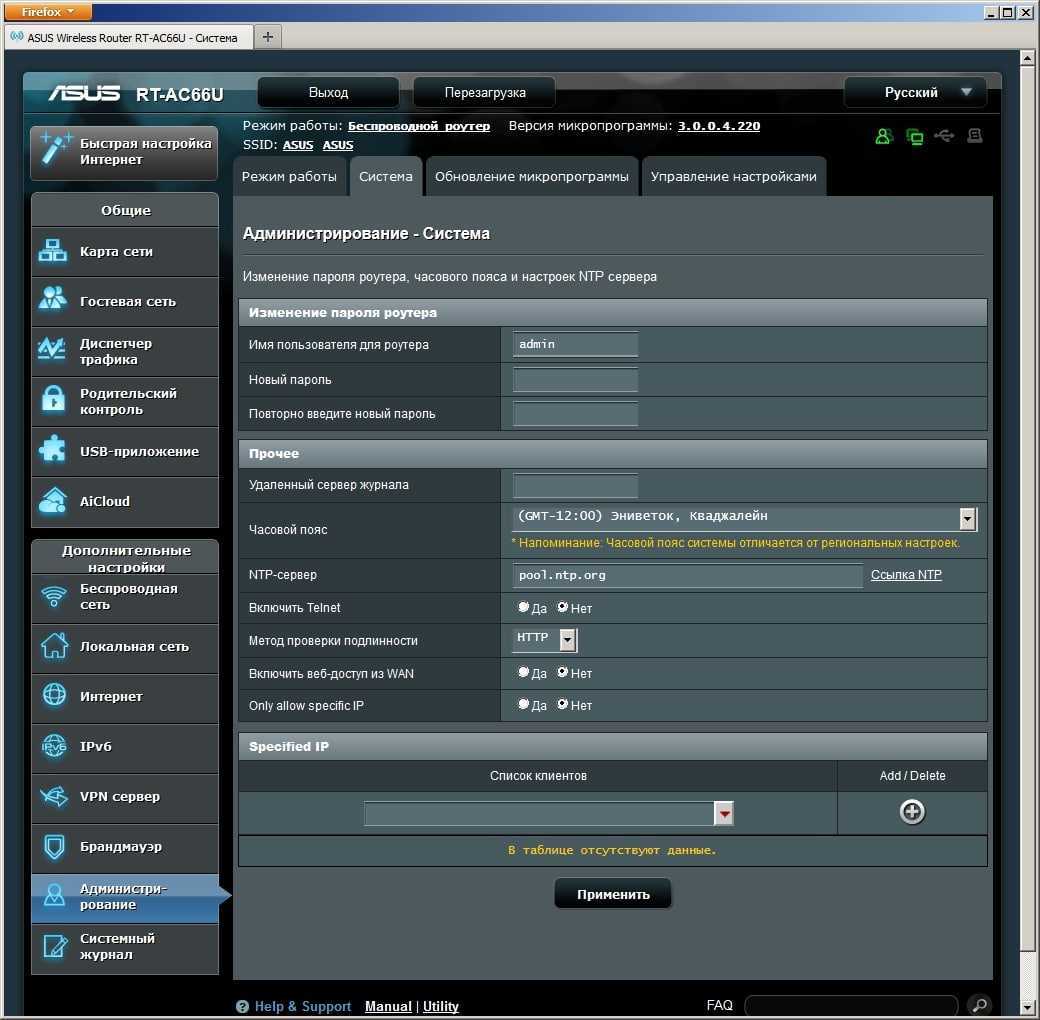Click the FAQ search magnifier icon
This screenshot has height=1020, width=1040.
click(979, 1005)
